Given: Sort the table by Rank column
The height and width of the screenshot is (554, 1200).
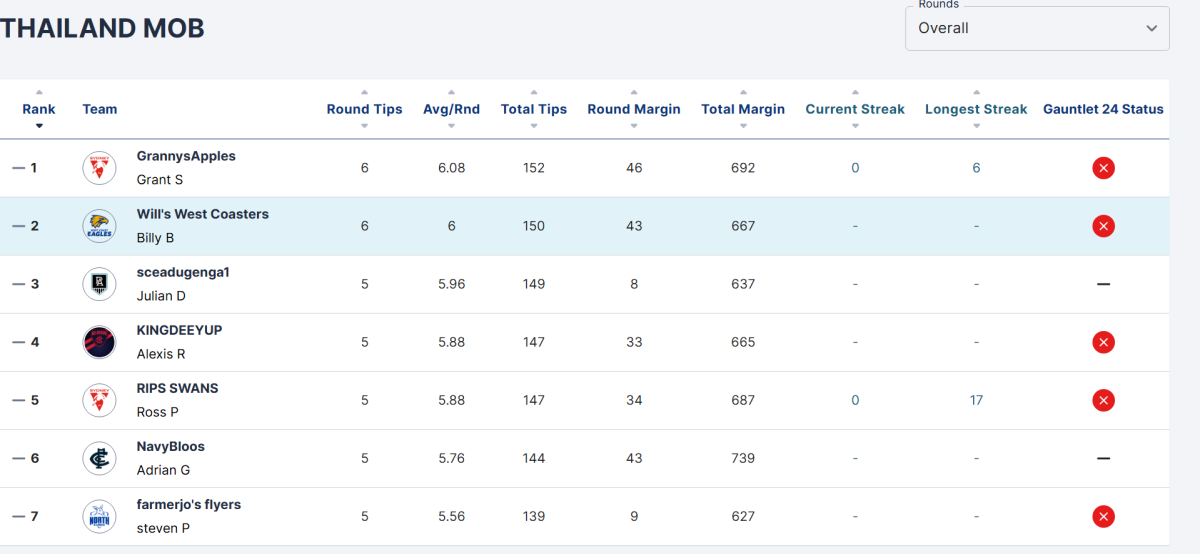Looking at the screenshot, I should [39, 109].
